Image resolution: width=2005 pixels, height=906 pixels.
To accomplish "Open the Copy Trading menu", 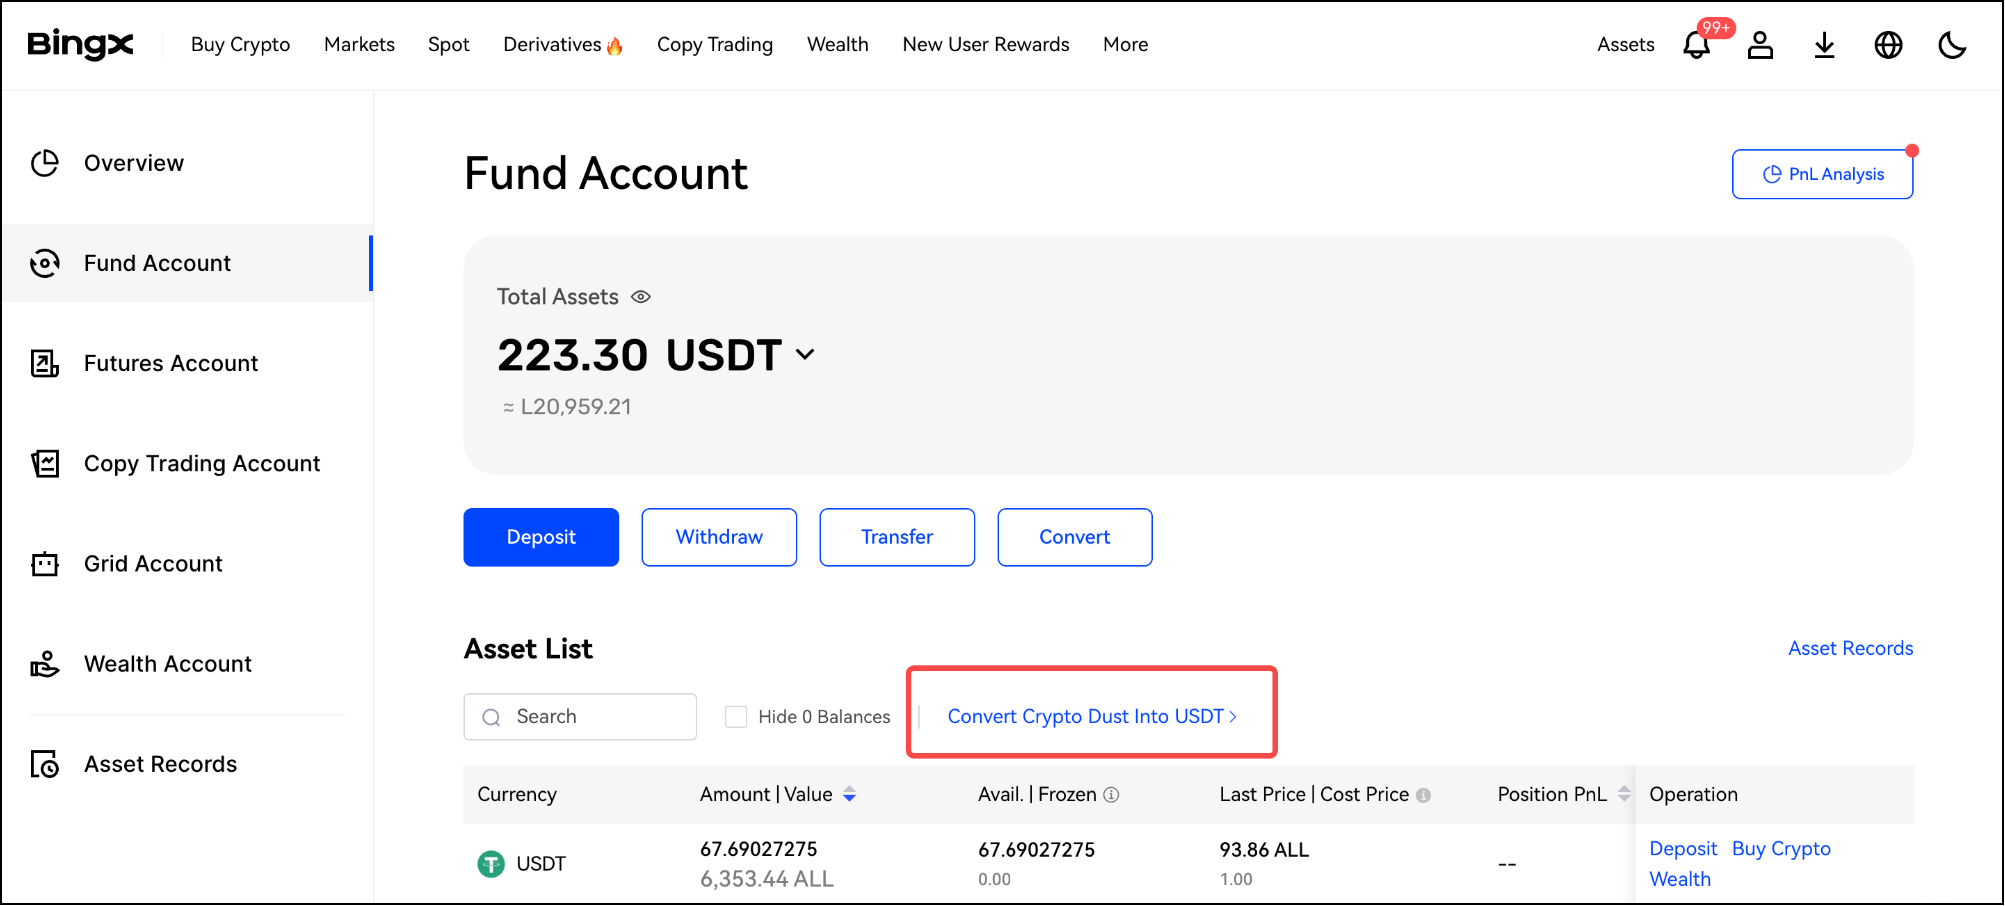I will coord(714,45).
